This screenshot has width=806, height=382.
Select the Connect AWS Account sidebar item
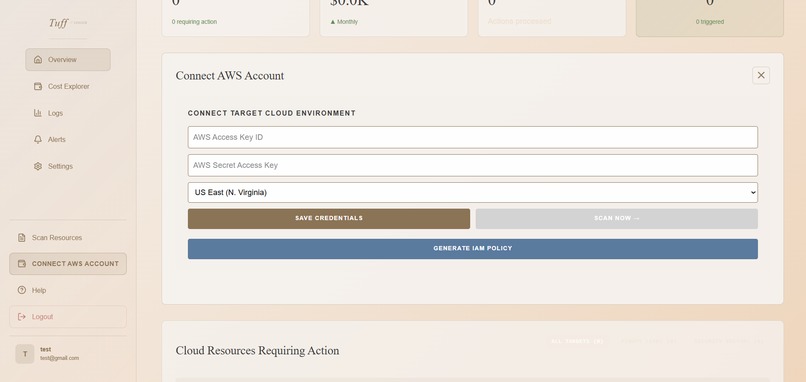click(68, 264)
